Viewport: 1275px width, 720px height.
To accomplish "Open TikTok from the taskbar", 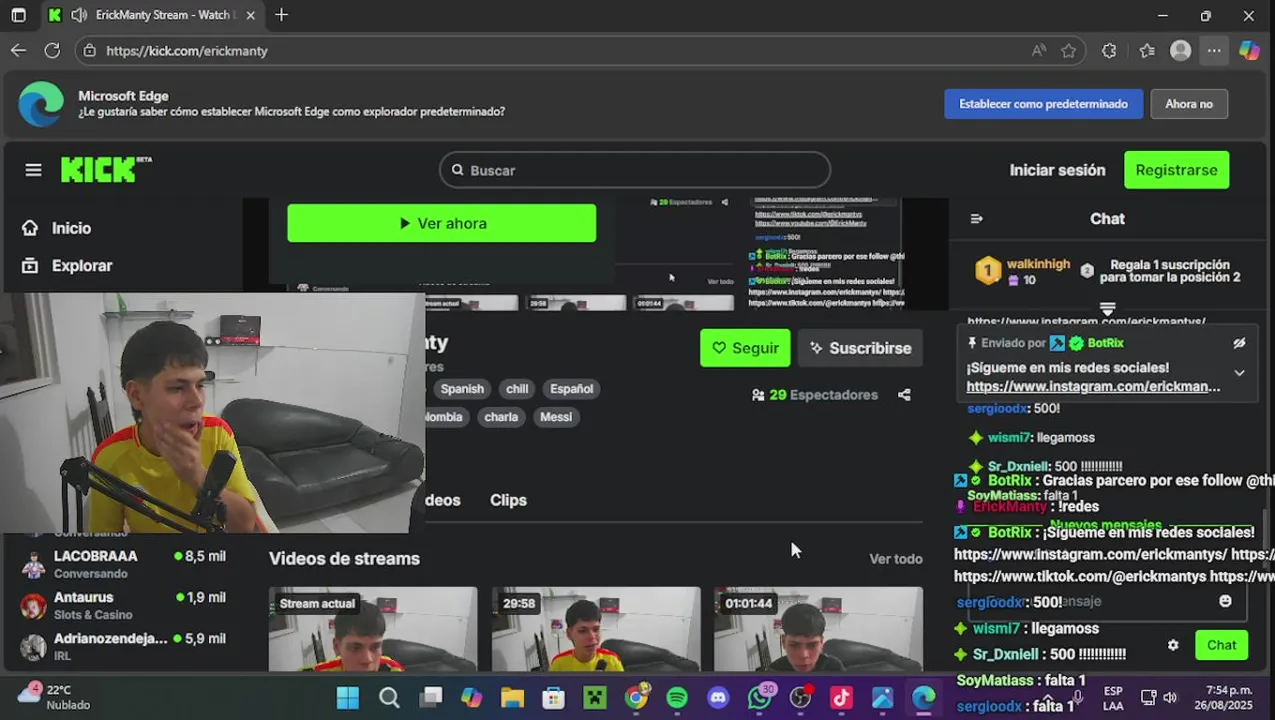I will coord(841,697).
